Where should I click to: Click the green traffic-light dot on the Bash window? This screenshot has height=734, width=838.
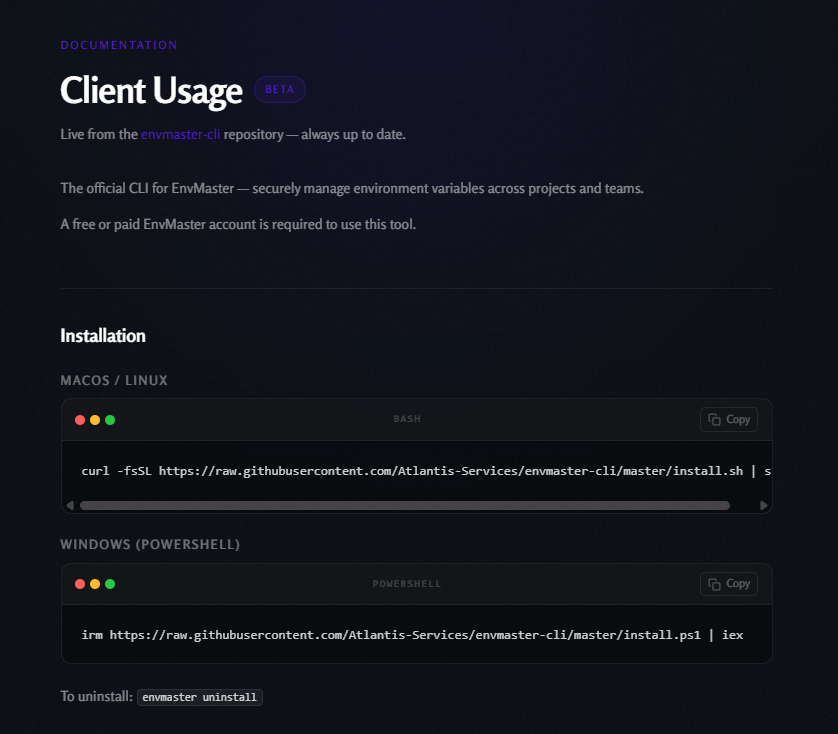tap(110, 420)
